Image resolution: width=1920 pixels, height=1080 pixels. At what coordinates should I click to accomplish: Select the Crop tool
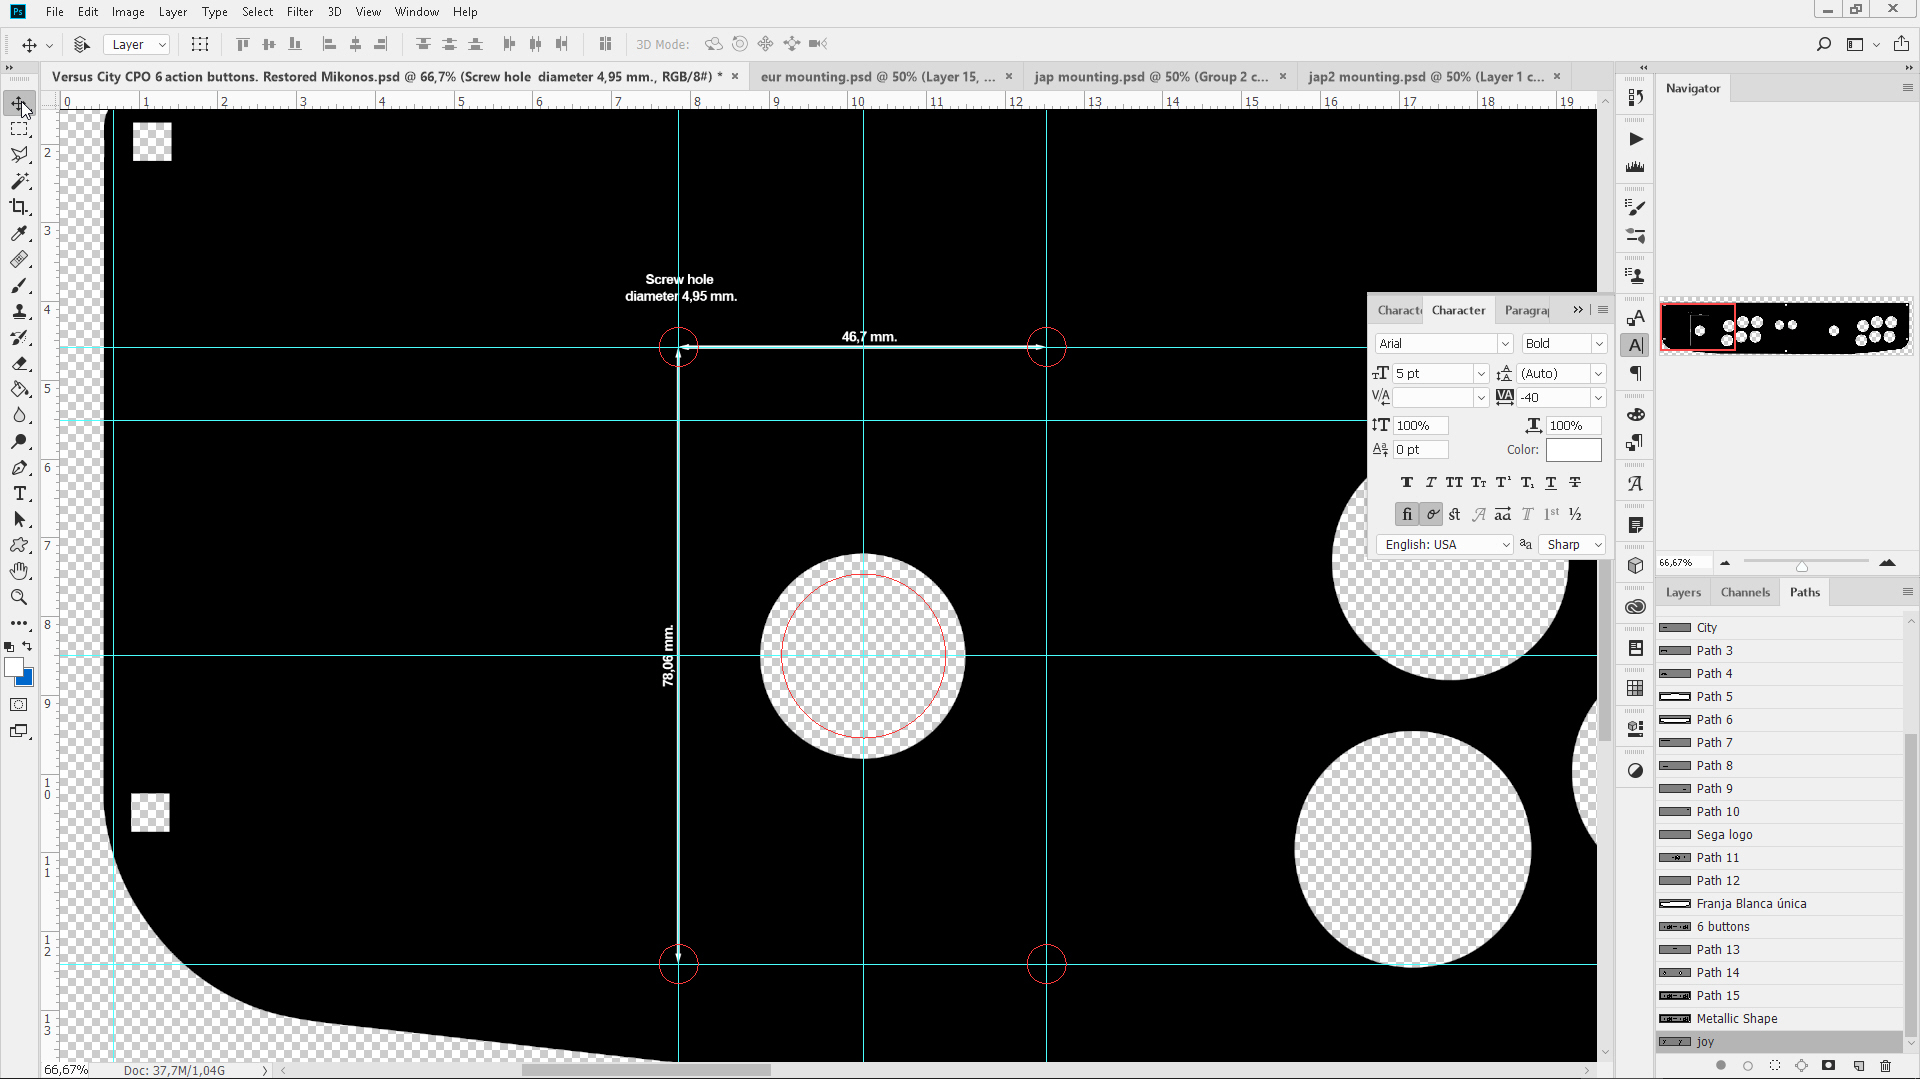[x=20, y=207]
